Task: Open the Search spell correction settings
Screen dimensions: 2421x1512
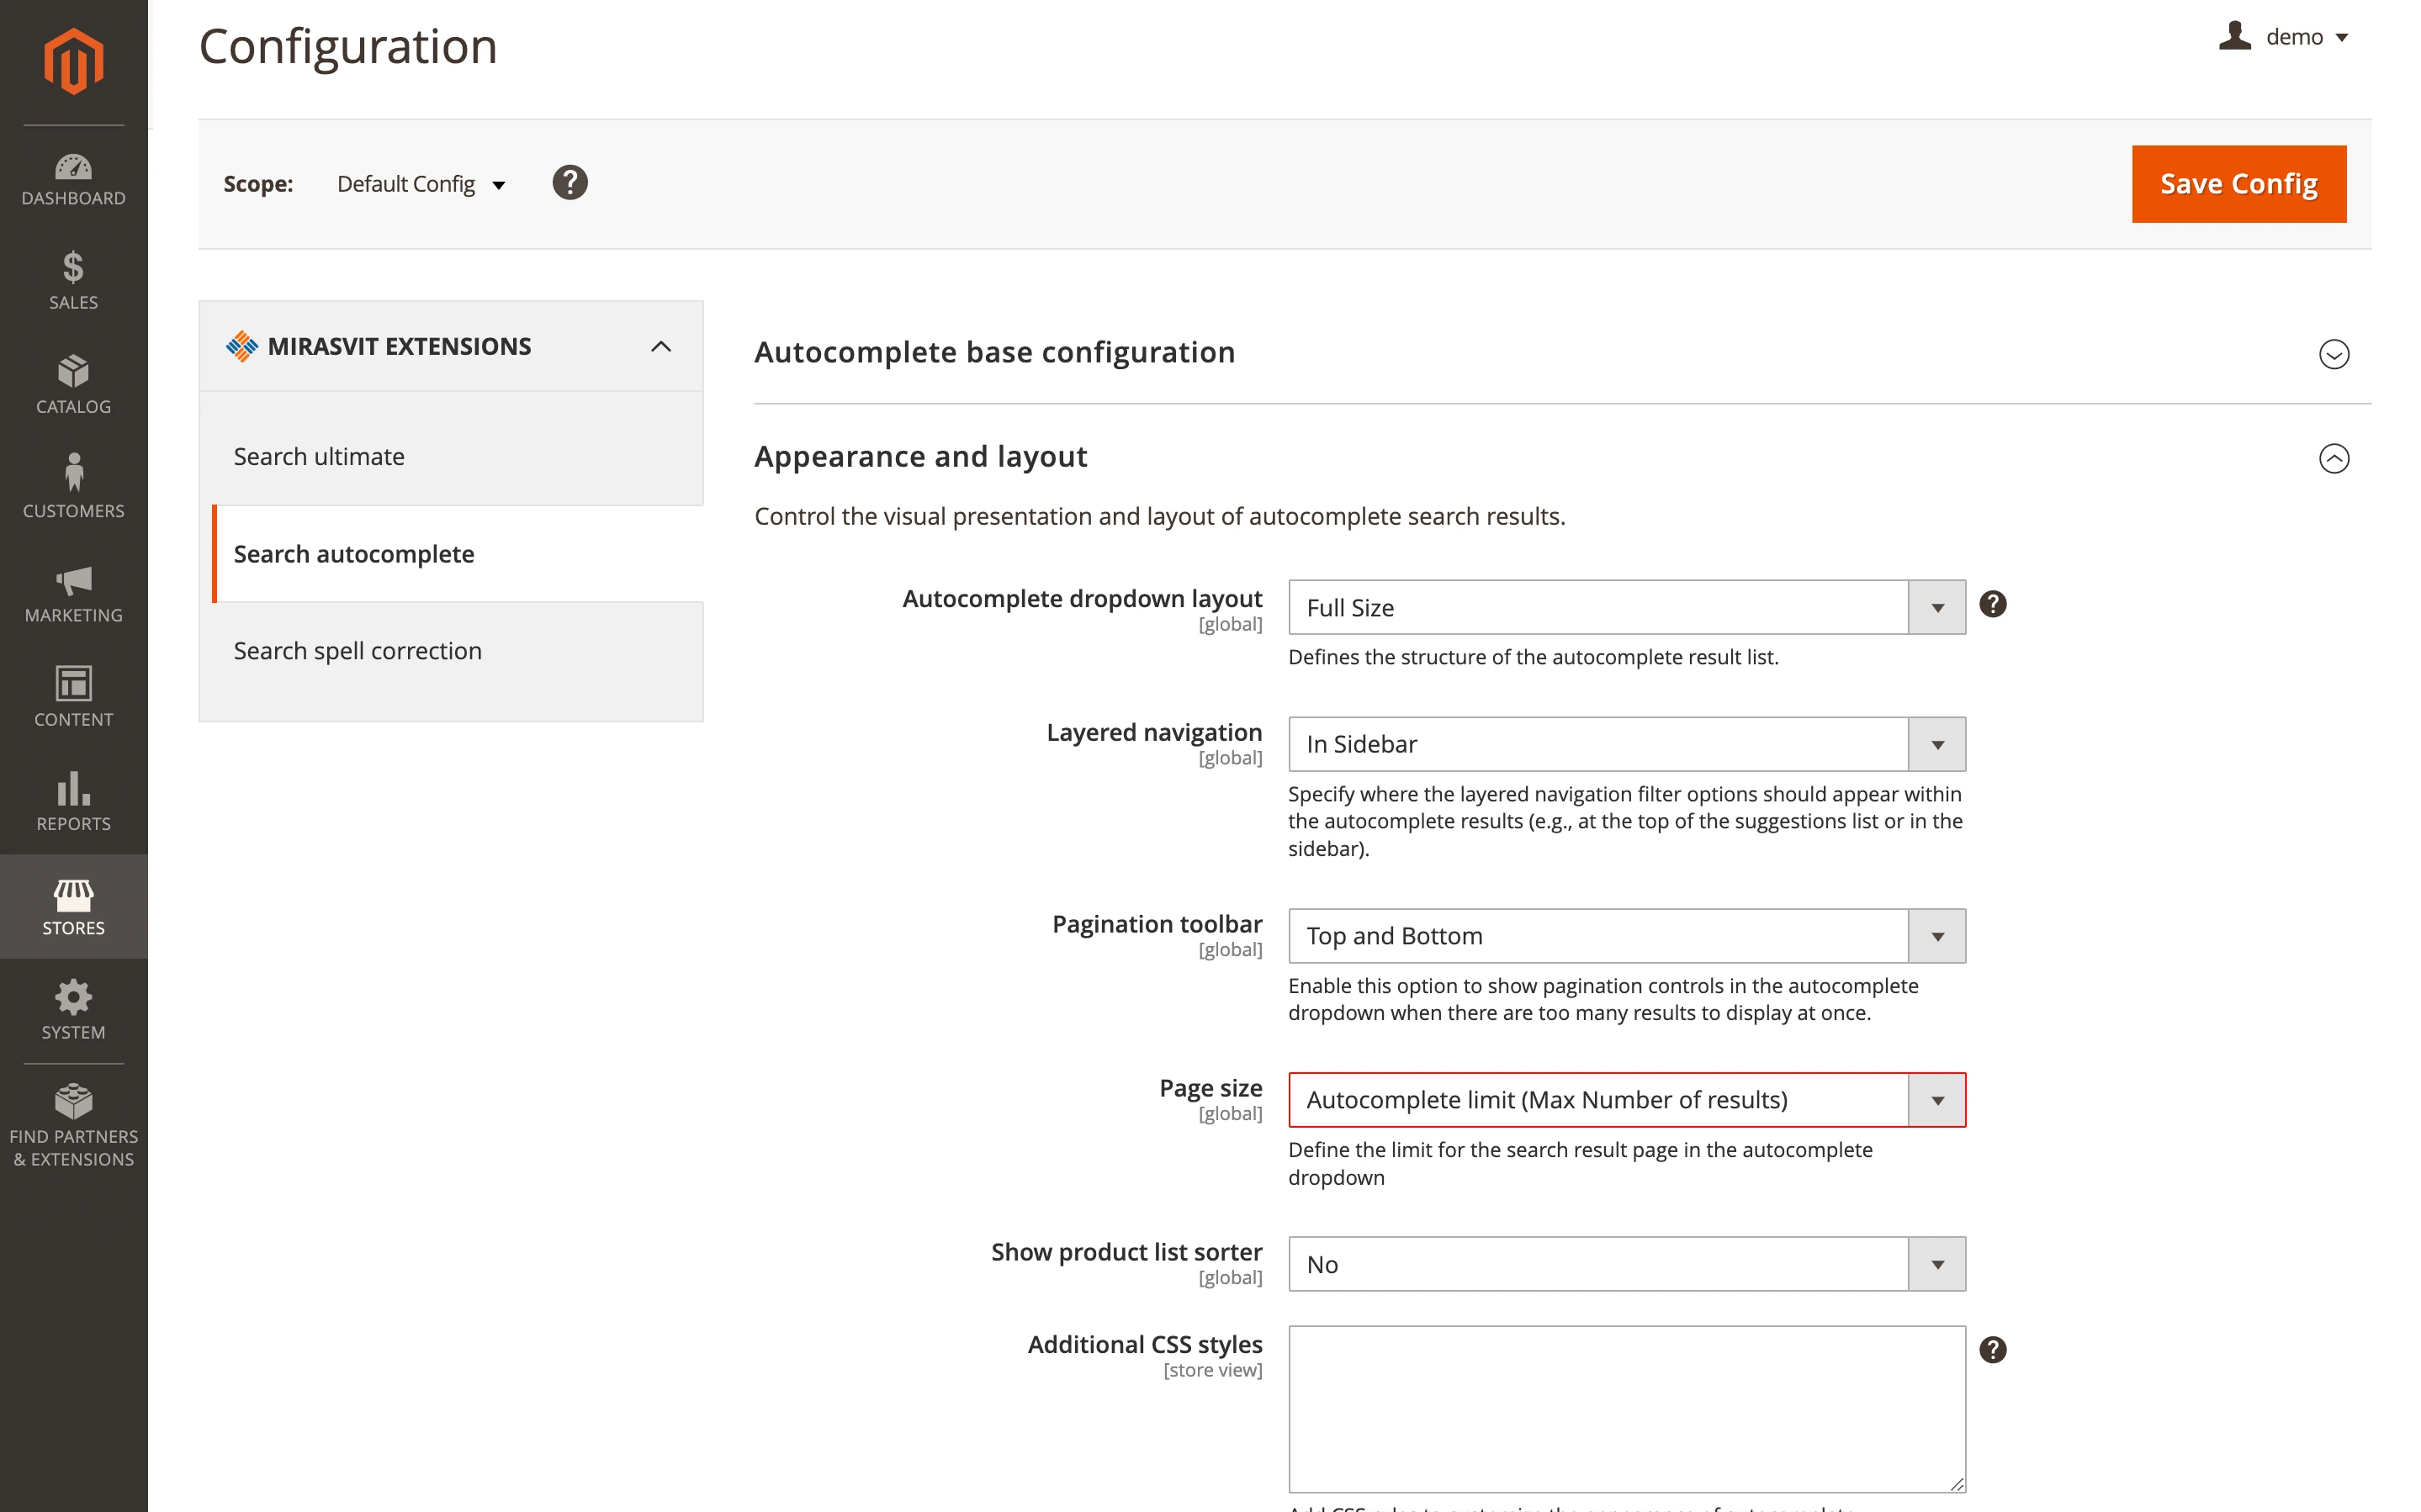Action: point(357,650)
